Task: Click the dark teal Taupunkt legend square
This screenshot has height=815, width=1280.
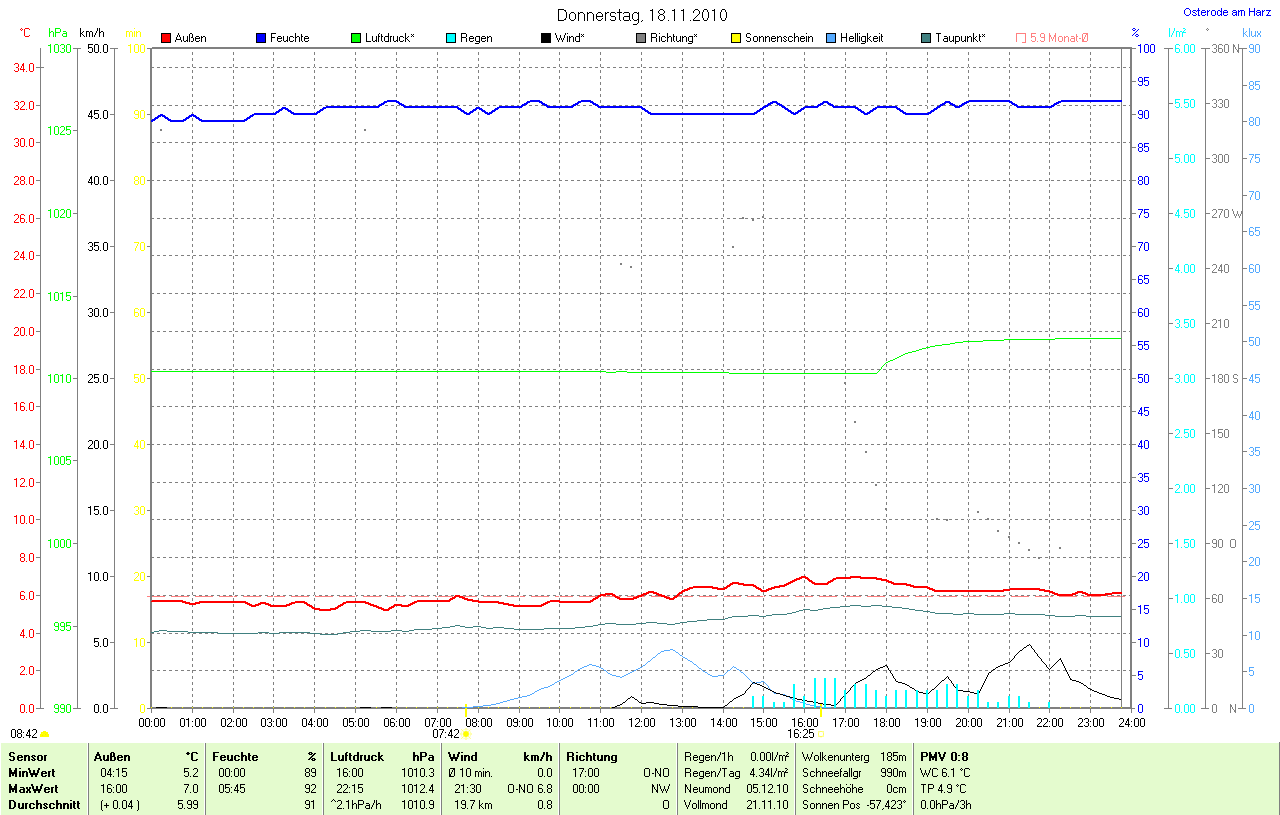Action: click(x=926, y=38)
